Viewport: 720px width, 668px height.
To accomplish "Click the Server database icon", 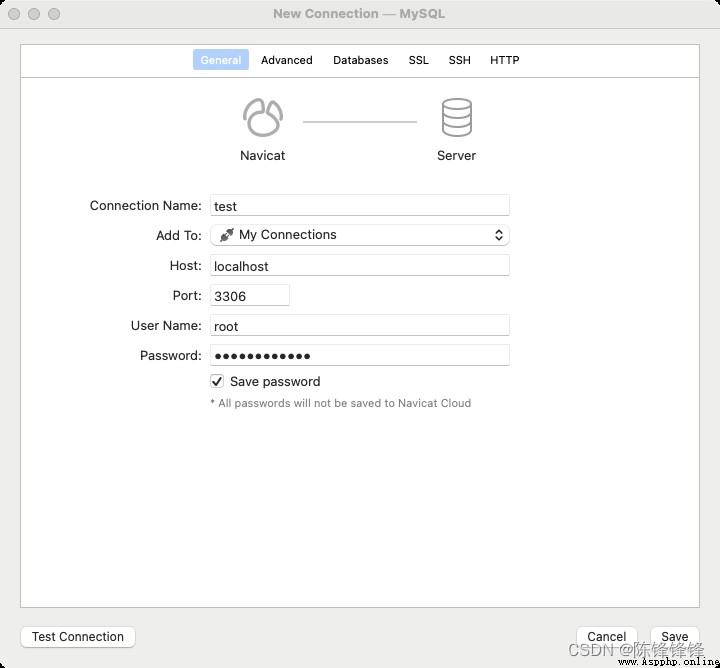I will (456, 118).
